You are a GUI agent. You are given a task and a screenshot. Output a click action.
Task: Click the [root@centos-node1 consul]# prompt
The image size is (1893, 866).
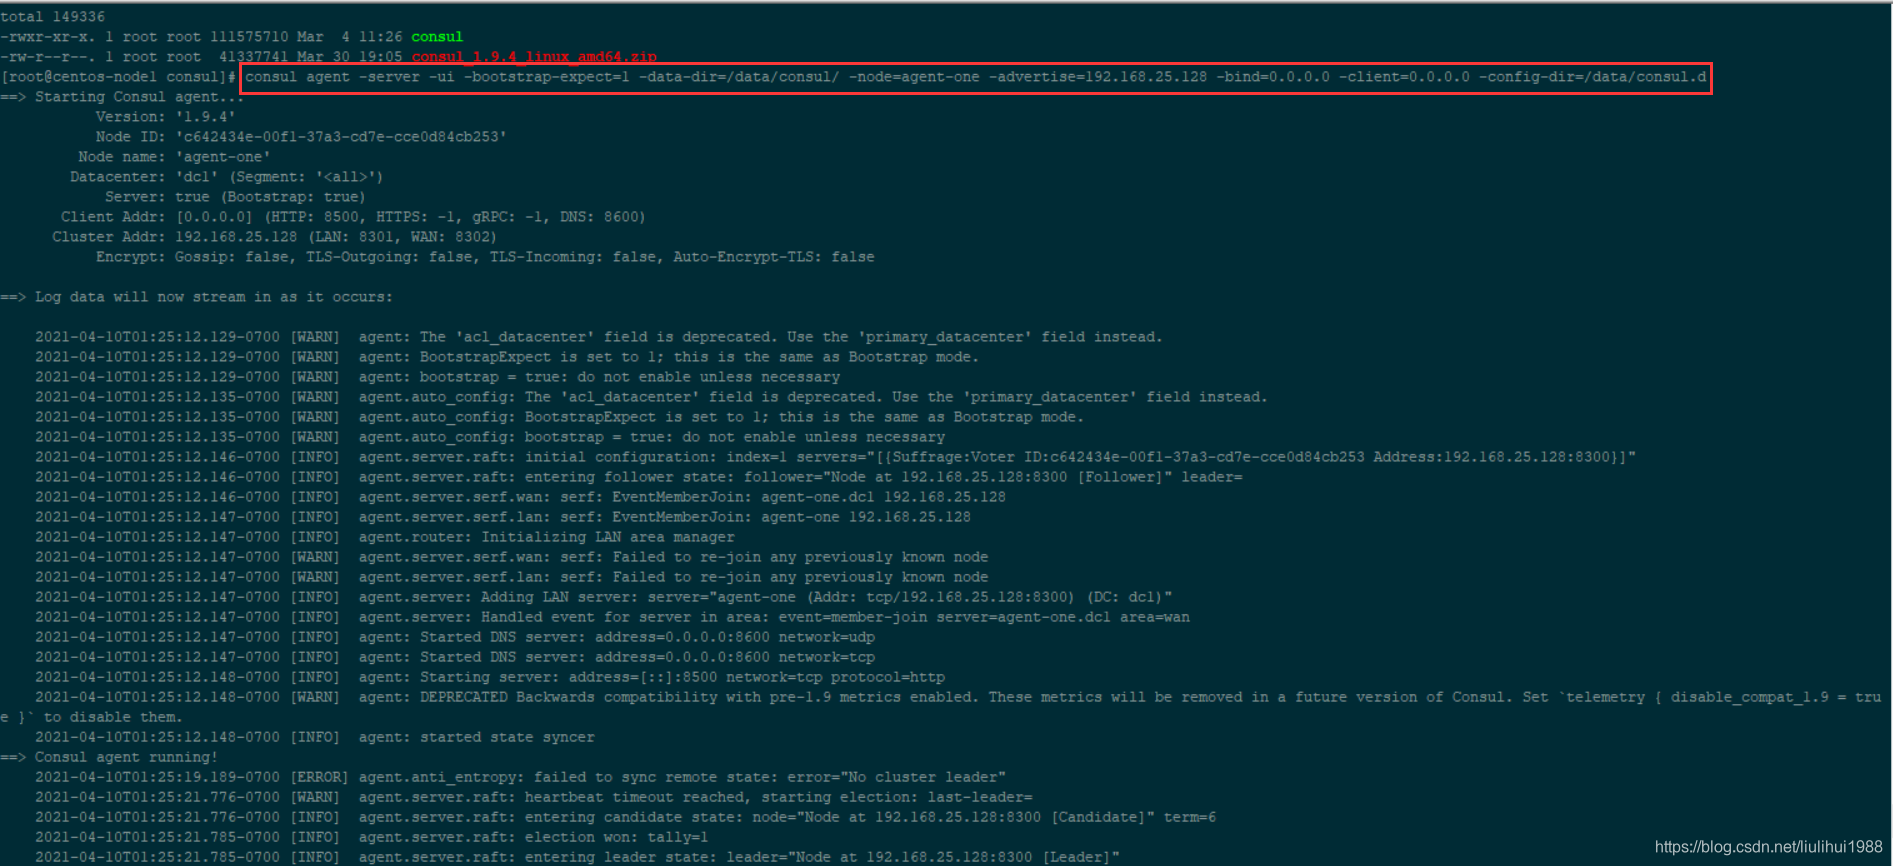[119, 77]
